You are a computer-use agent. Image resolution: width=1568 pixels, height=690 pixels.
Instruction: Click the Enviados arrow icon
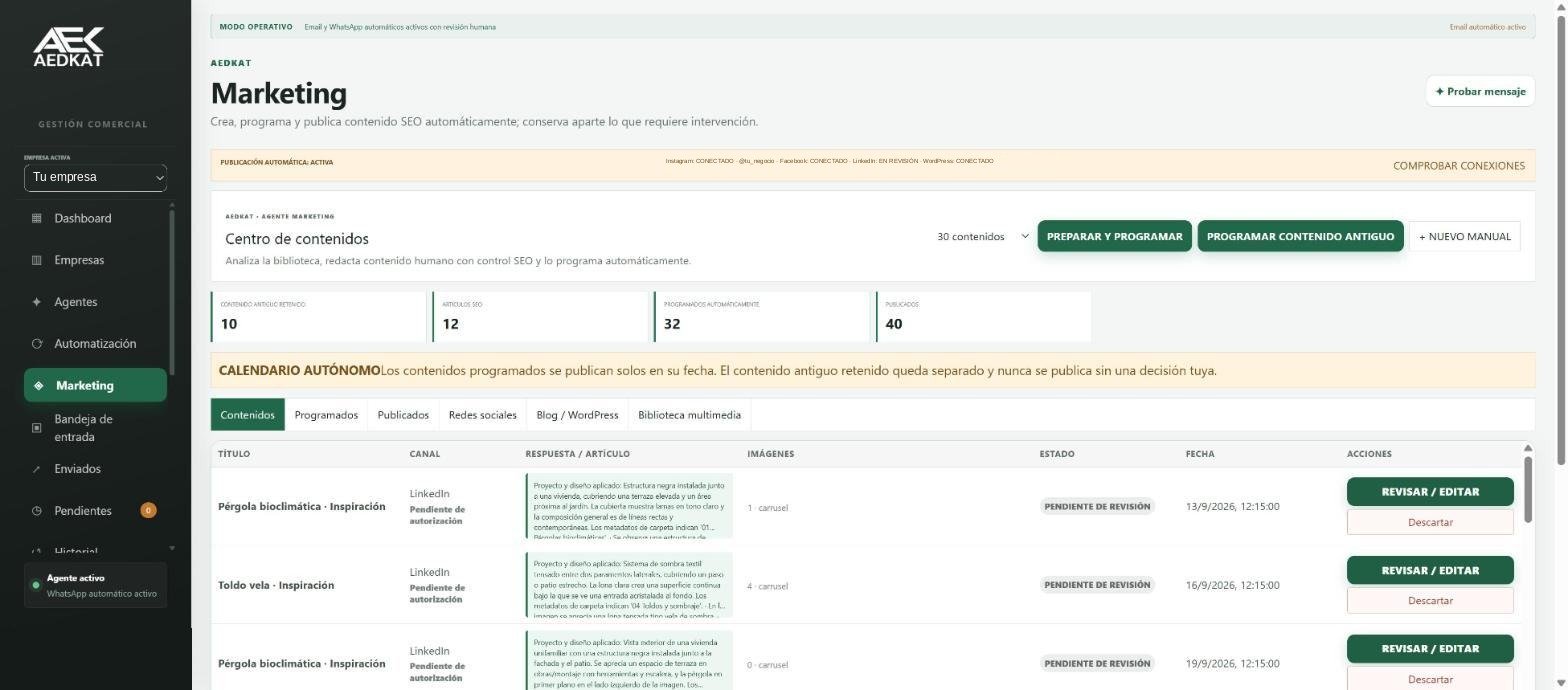point(37,469)
